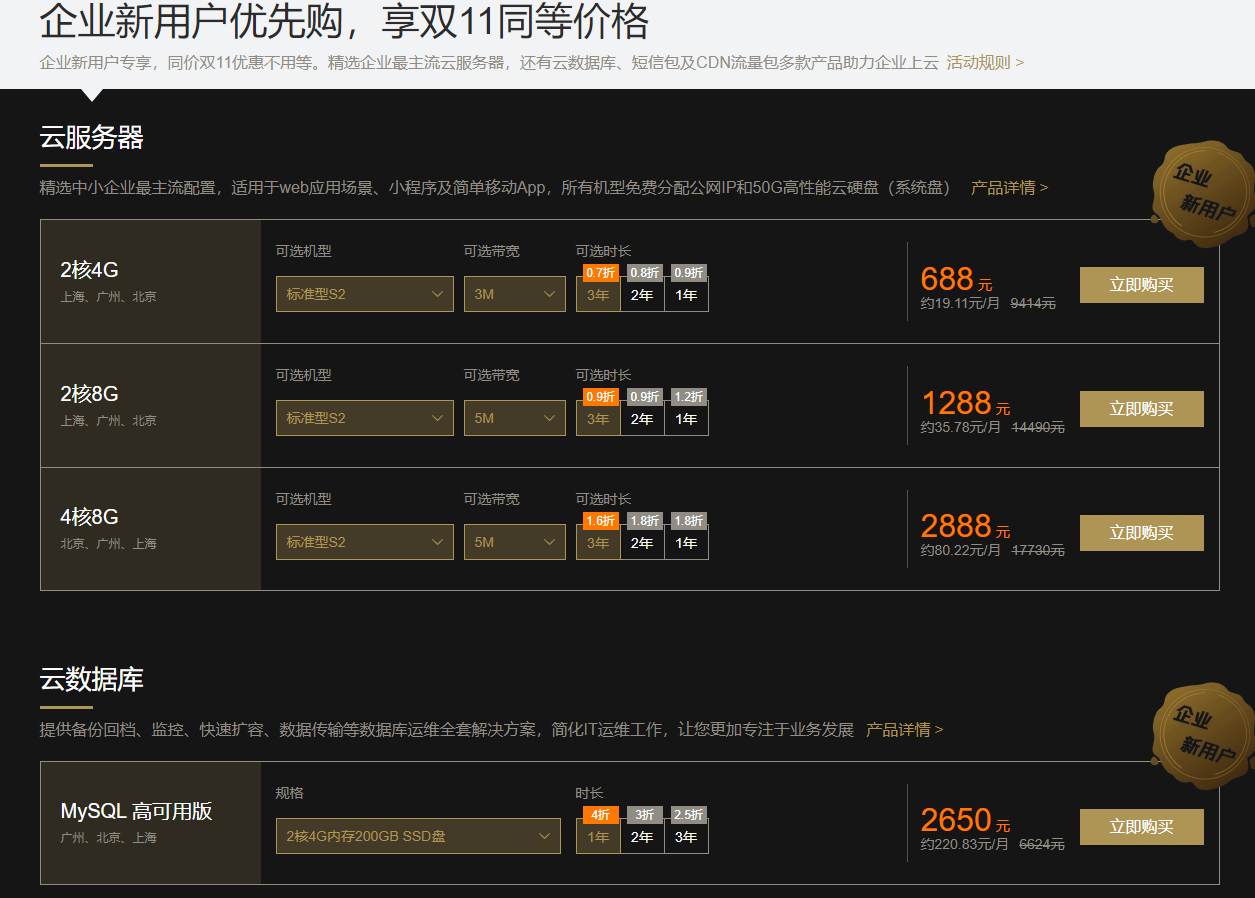Open MySQL 2核4G内存200GB SSD盘 spec dropdown
The width and height of the screenshot is (1255, 898).
click(x=418, y=836)
